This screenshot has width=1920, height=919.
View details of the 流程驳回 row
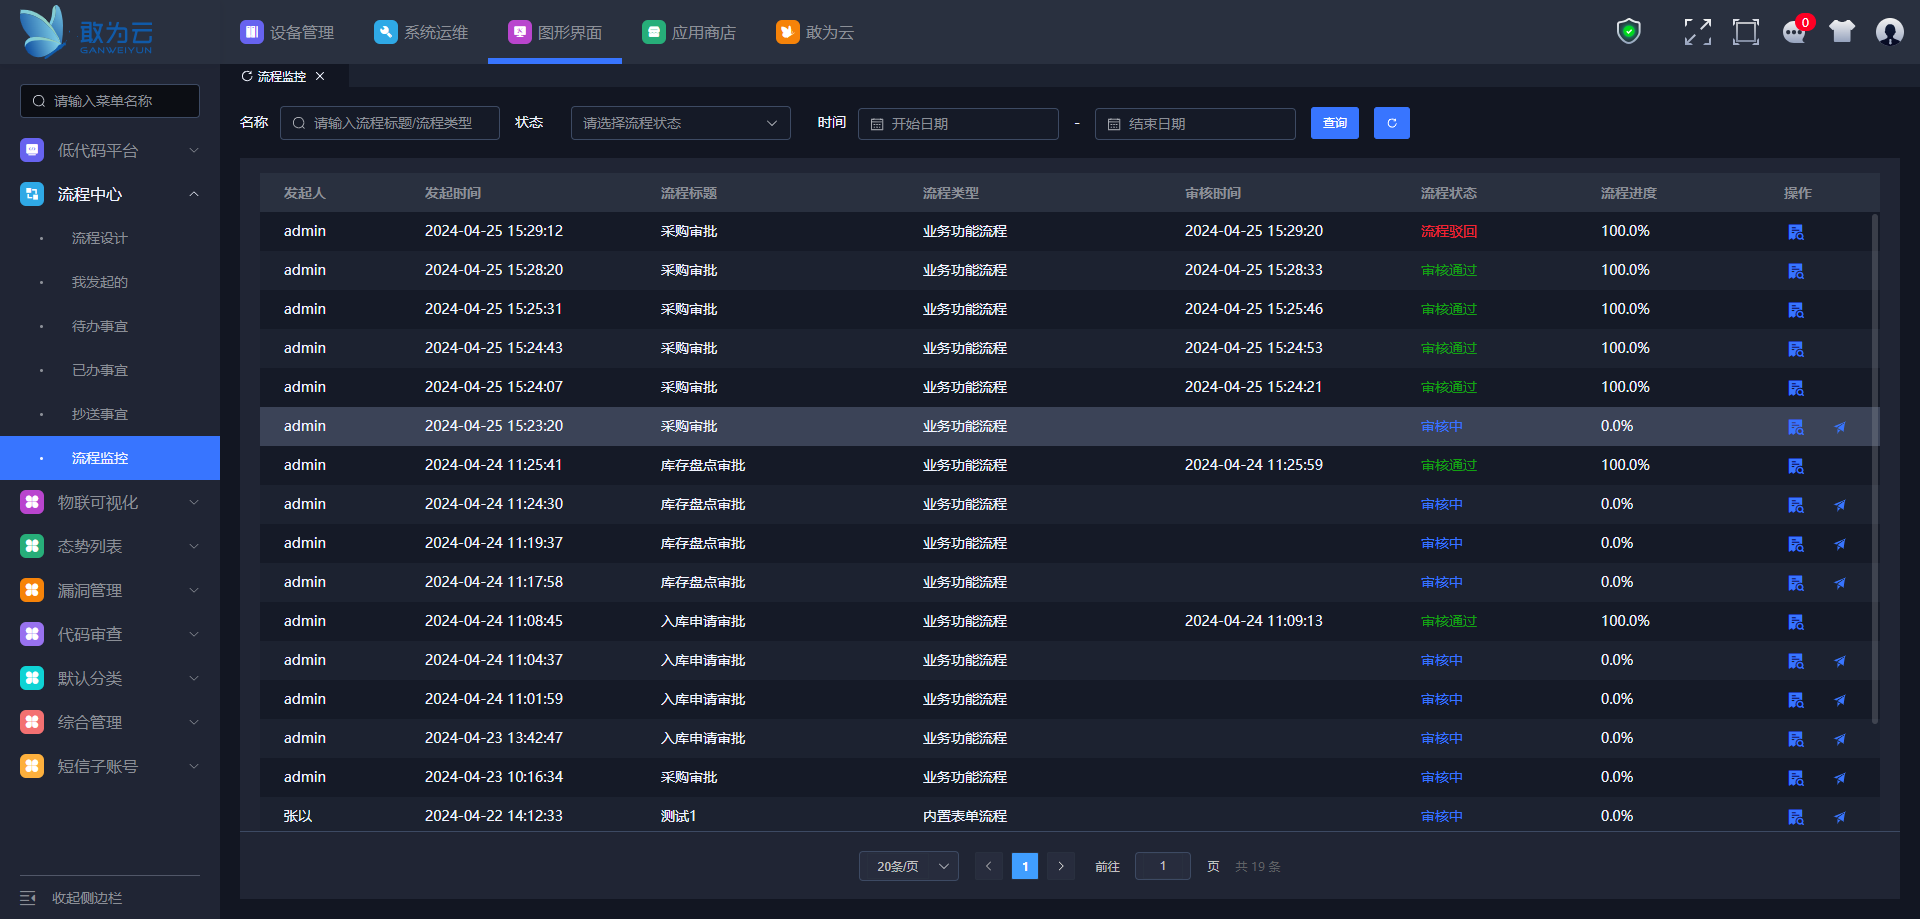[x=1796, y=232]
